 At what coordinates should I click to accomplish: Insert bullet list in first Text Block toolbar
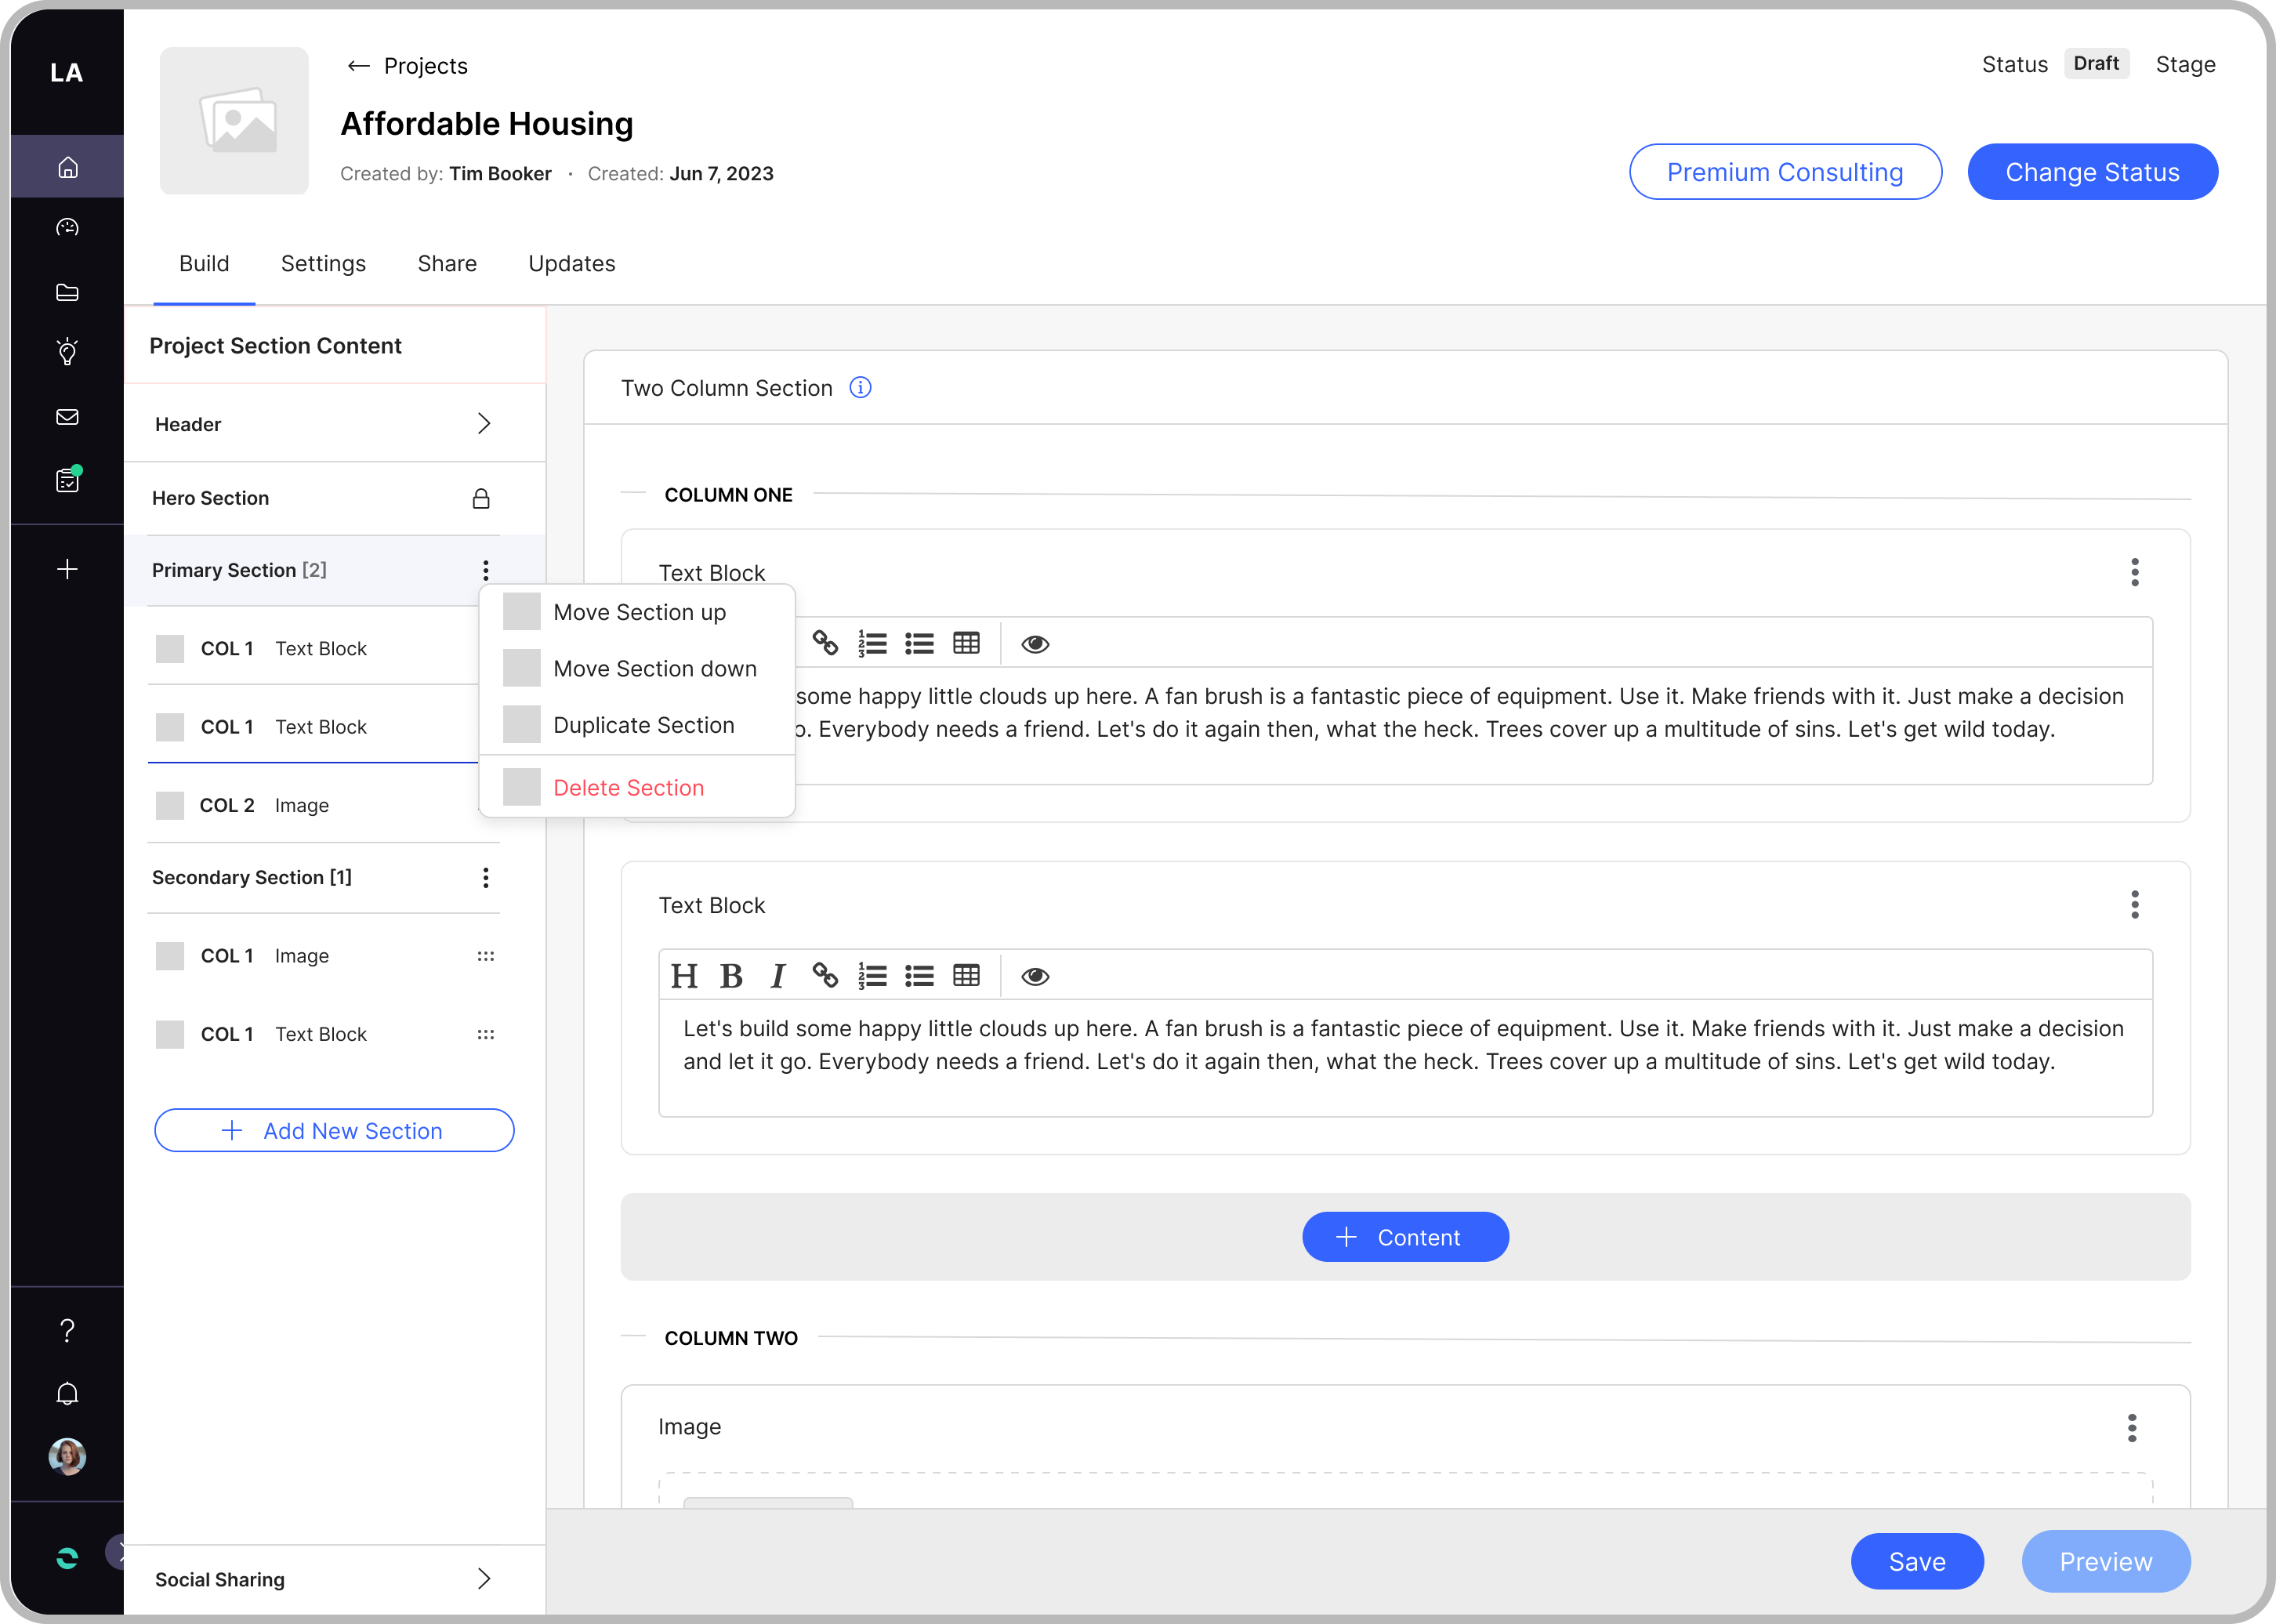tap(919, 644)
